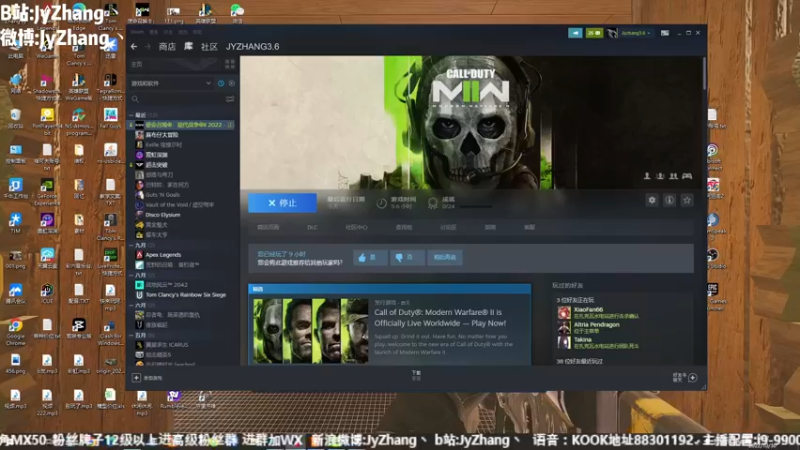Open game settings gear icon
This screenshot has height=450, width=800.
652,201
